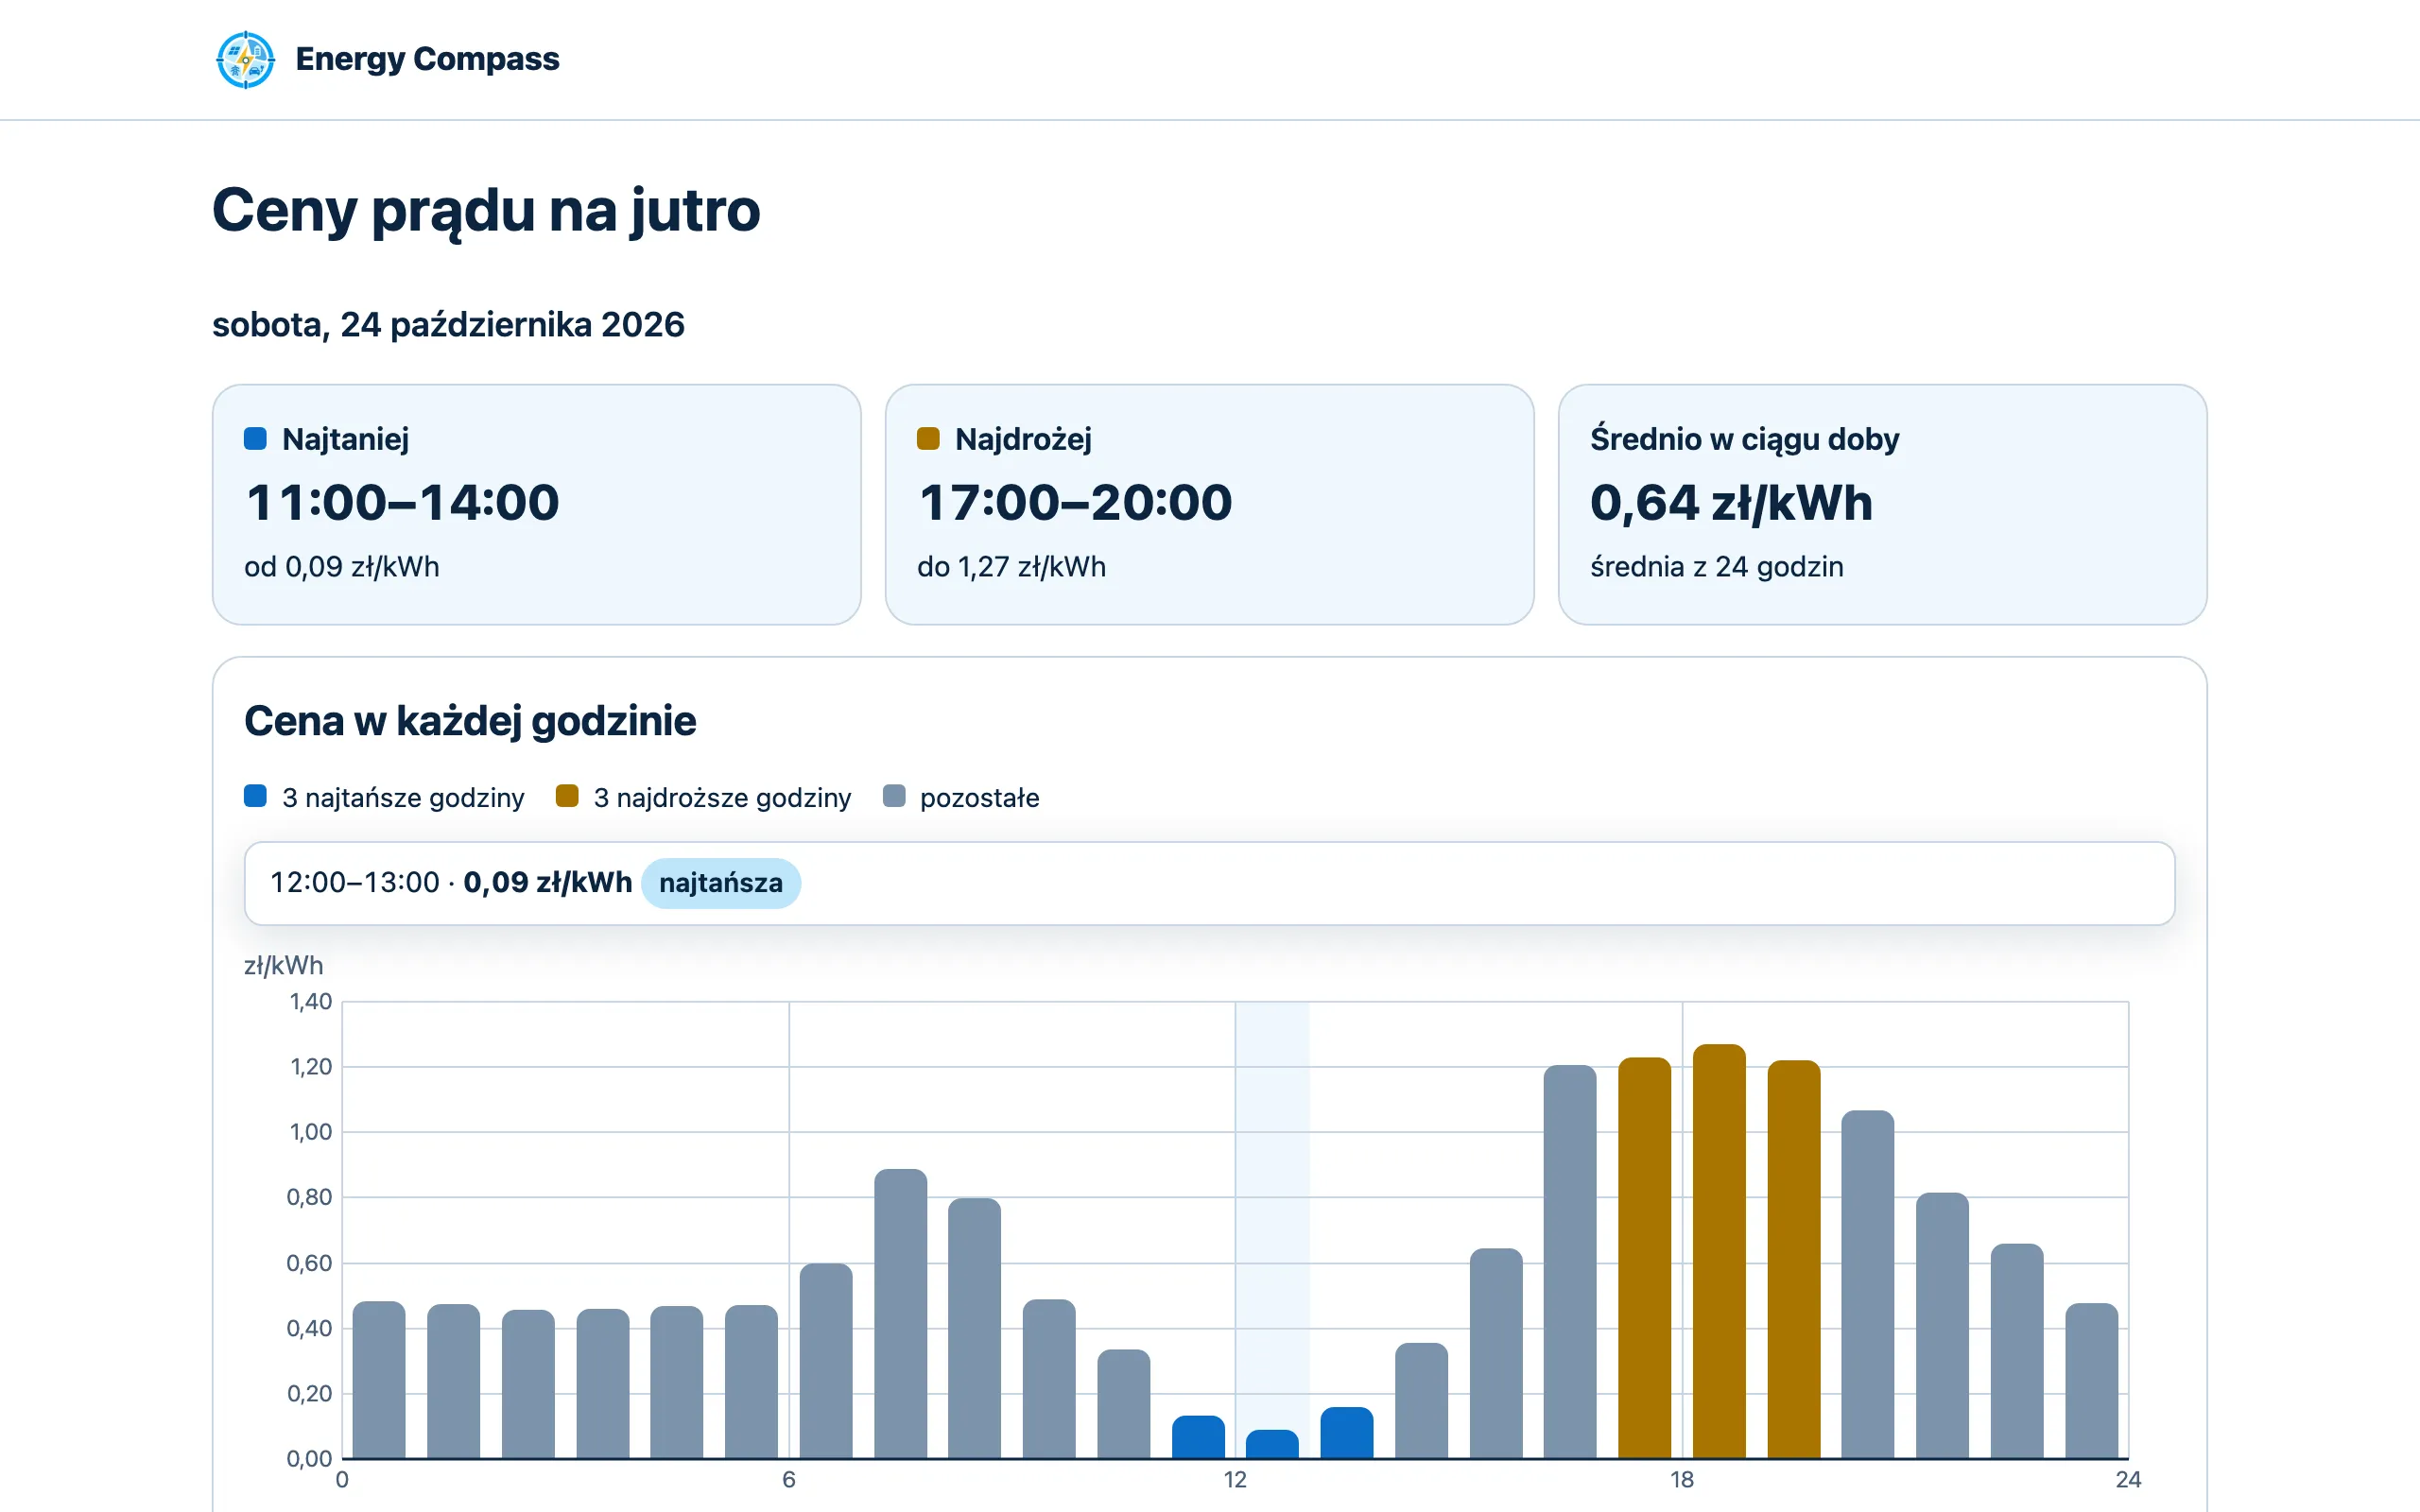This screenshot has width=2420, height=1512.
Task: Select the 19:00 amber bar
Action: (x=1794, y=1260)
